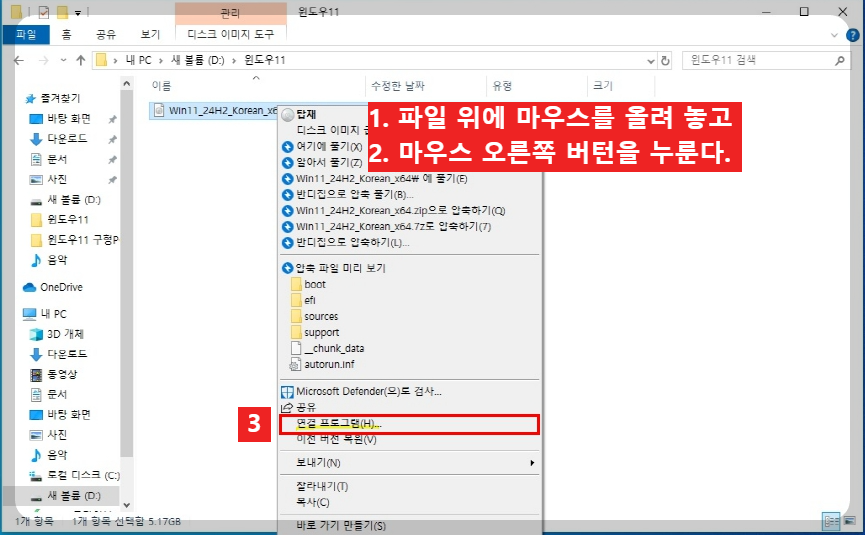Click the search magnifier icon

pyautogui.click(x=840, y=60)
